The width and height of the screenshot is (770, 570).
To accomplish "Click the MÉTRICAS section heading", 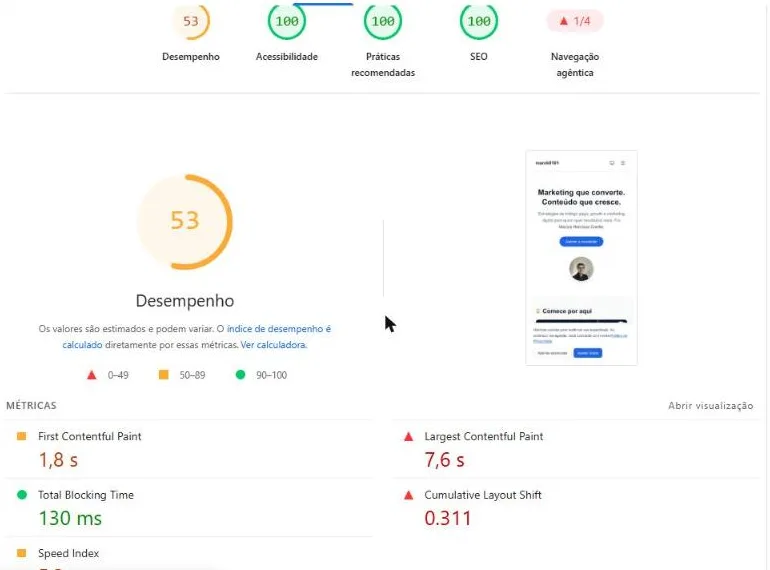I will tap(31, 406).
